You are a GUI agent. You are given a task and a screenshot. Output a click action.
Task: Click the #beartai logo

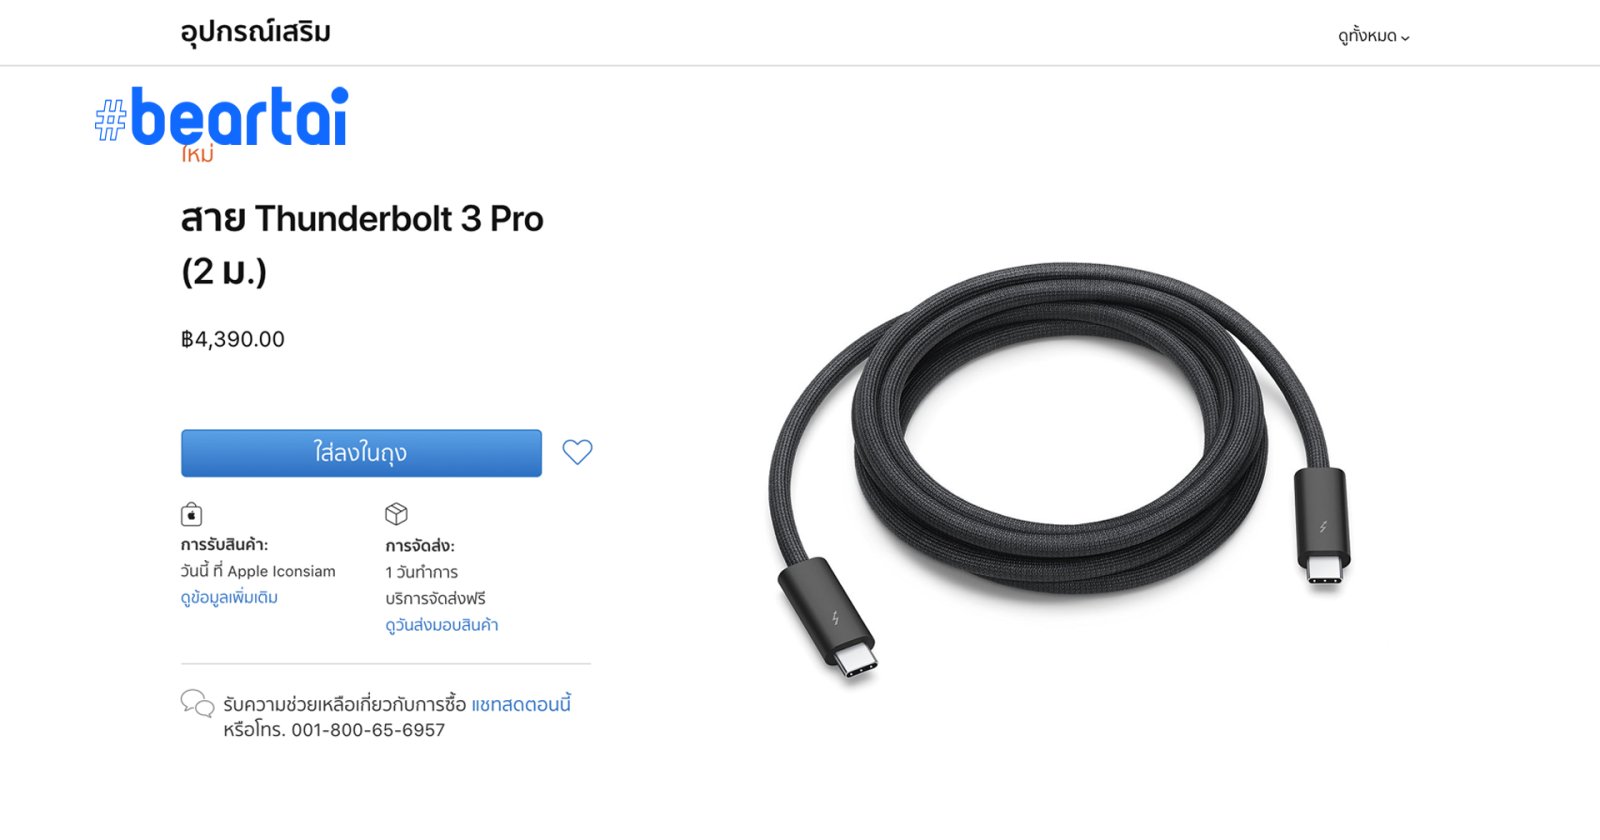pyautogui.click(x=222, y=117)
